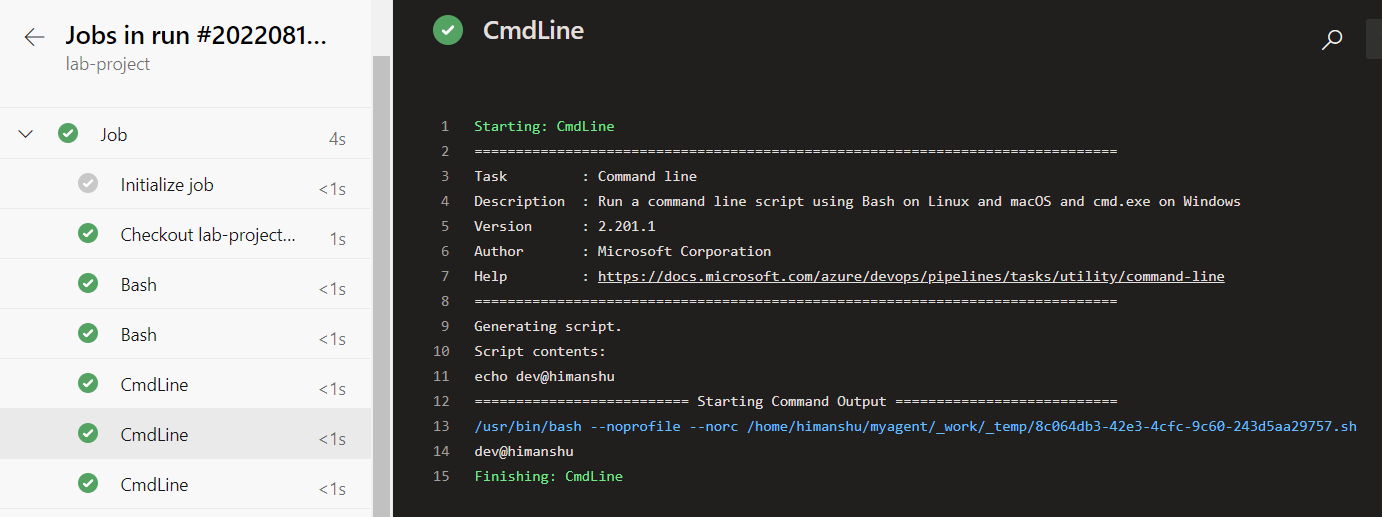
Task: Click the lab-project subtitle under run title
Action: pos(108,64)
